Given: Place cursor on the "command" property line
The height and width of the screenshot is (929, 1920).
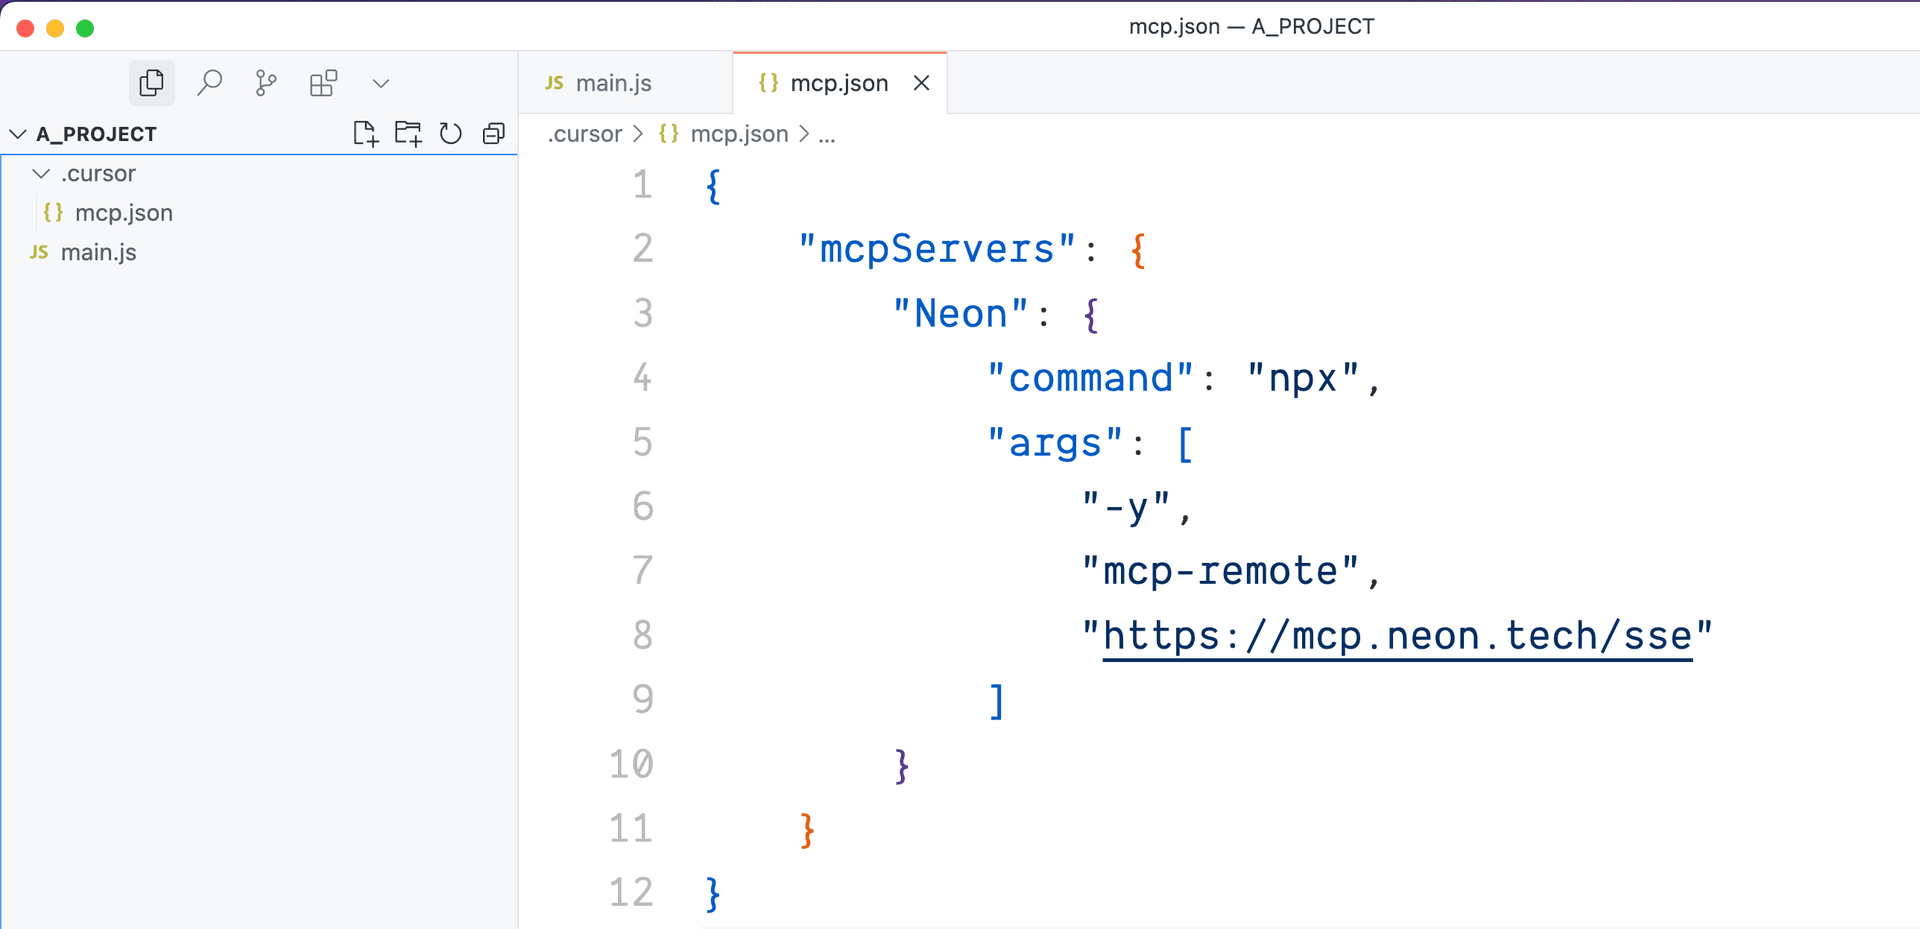Looking at the screenshot, I should (x=1090, y=377).
